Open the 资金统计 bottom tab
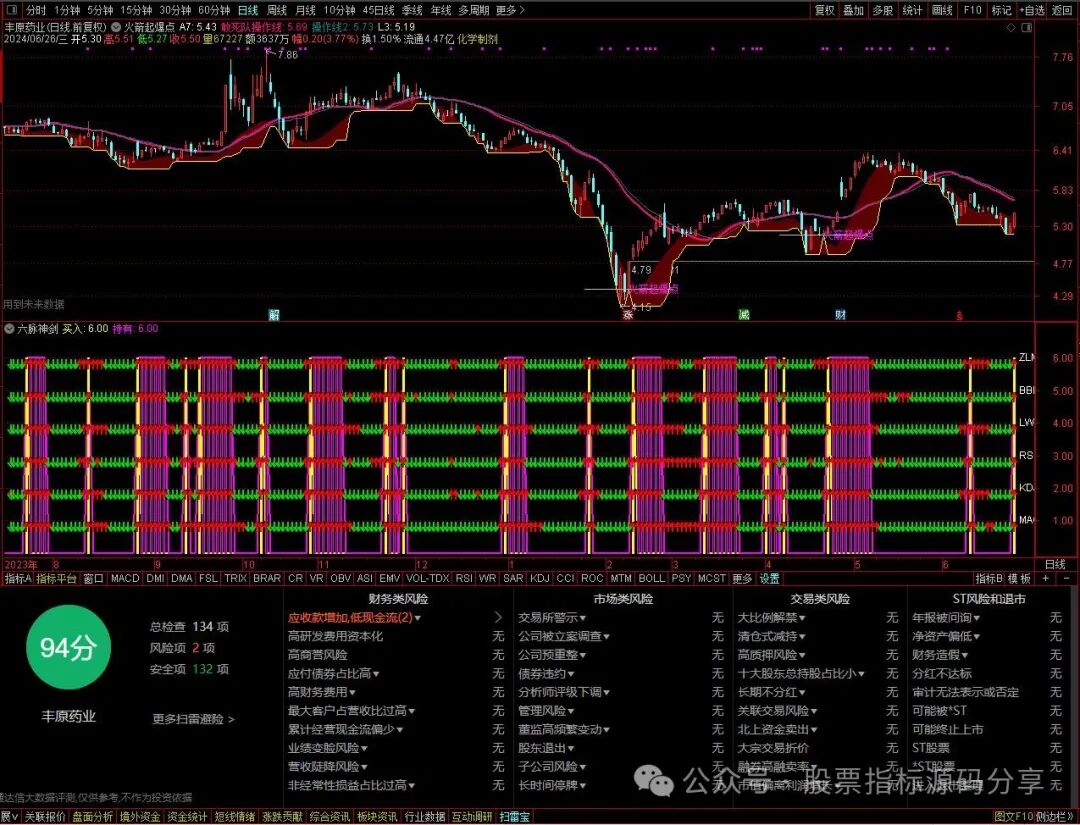Viewport: 1080px width, 825px height. pos(187,817)
